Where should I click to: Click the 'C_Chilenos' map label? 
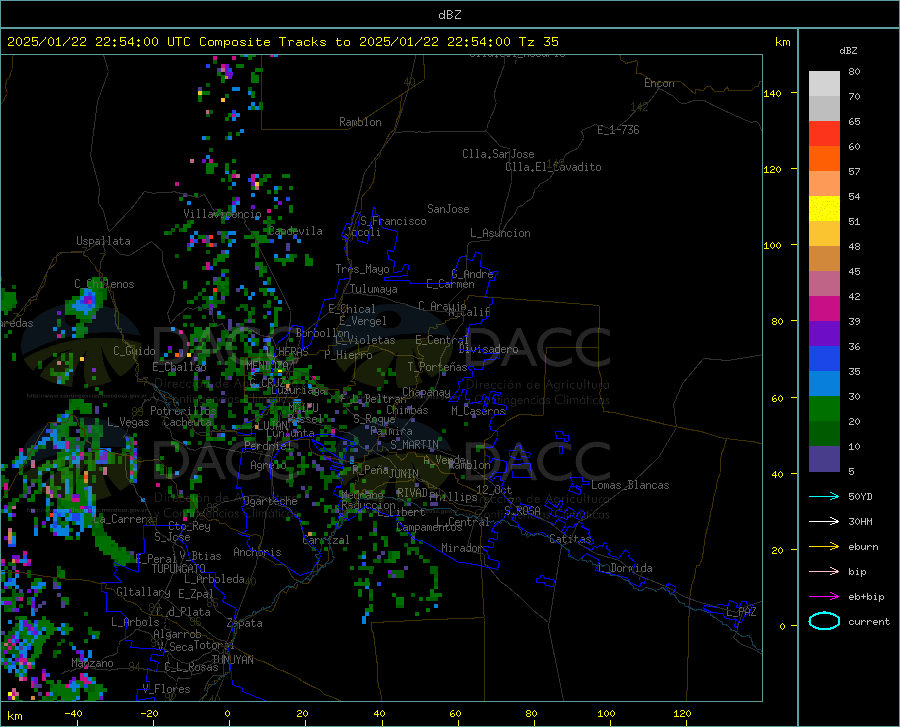tap(104, 284)
